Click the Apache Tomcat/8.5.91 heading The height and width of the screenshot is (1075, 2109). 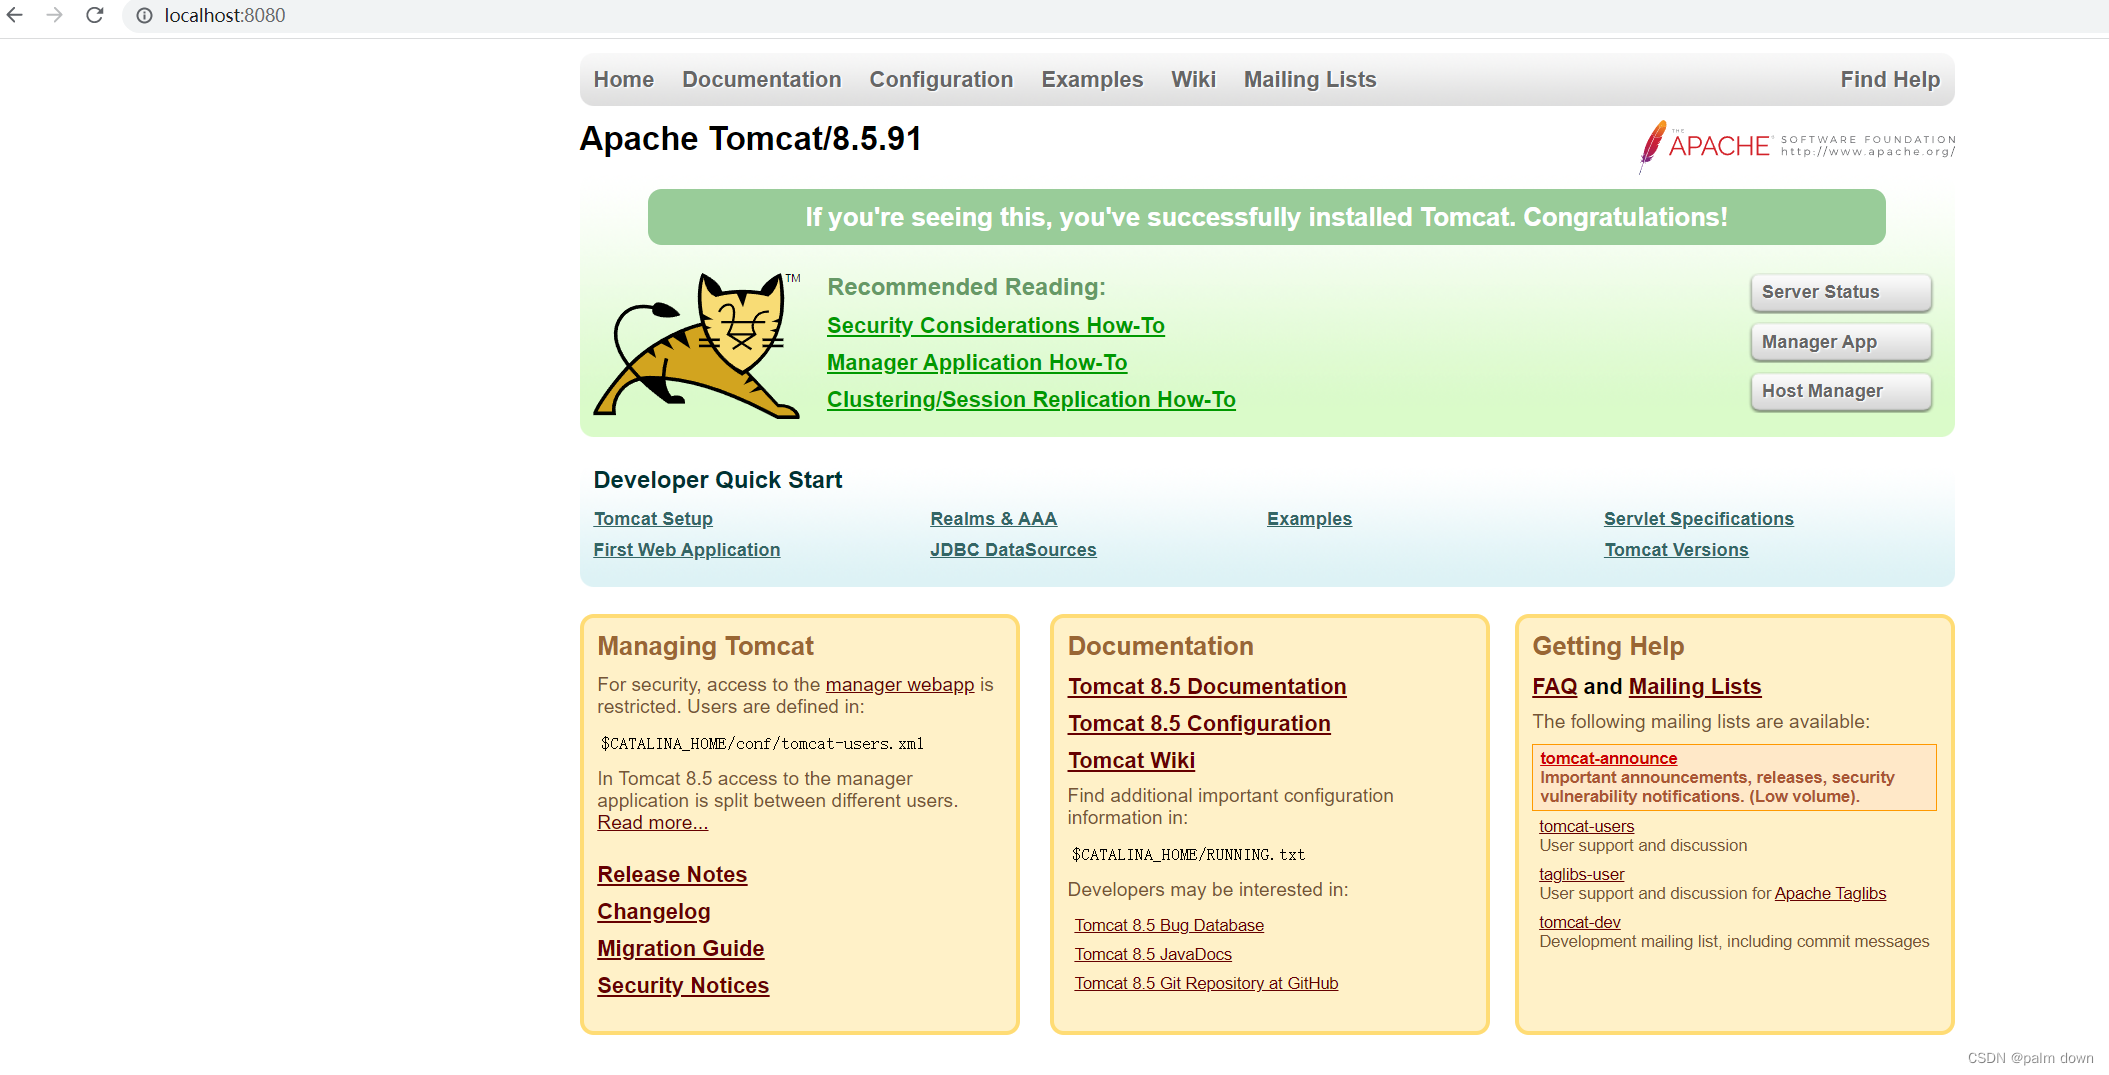(751, 139)
